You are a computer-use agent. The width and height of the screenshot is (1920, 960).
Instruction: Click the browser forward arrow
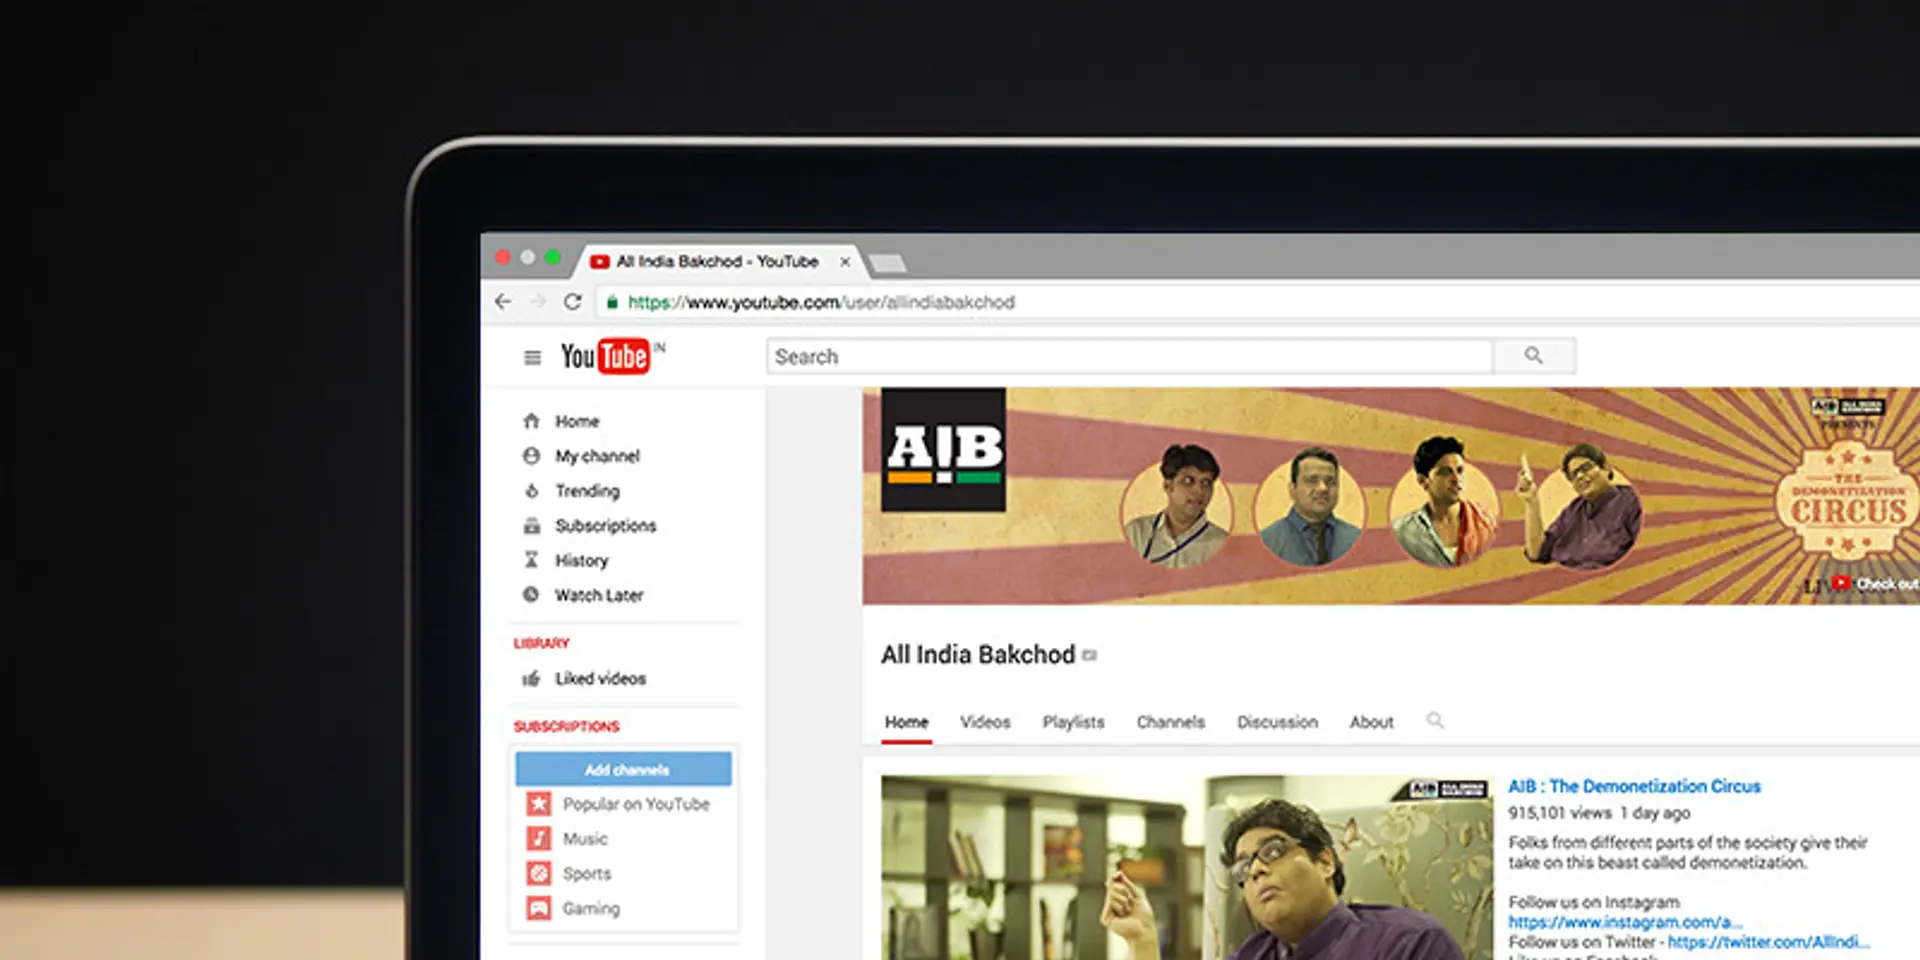click(x=538, y=301)
